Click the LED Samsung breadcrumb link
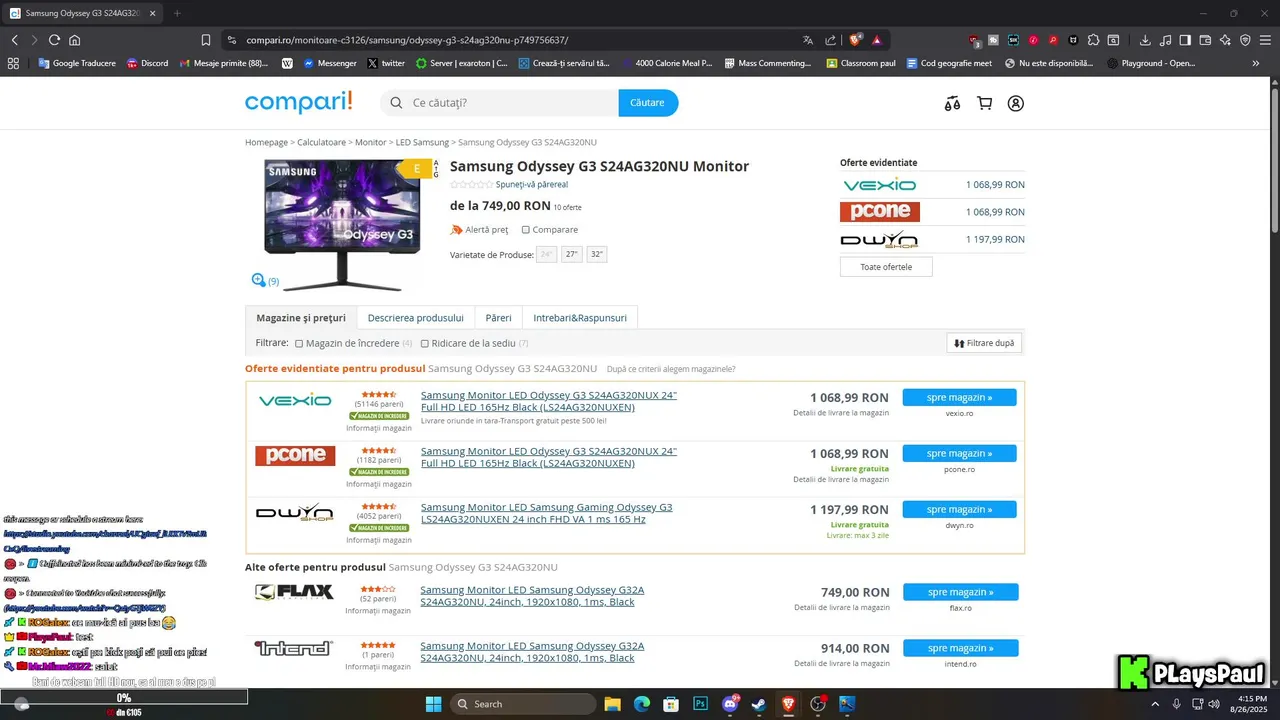This screenshot has height=720, width=1280. click(x=422, y=143)
